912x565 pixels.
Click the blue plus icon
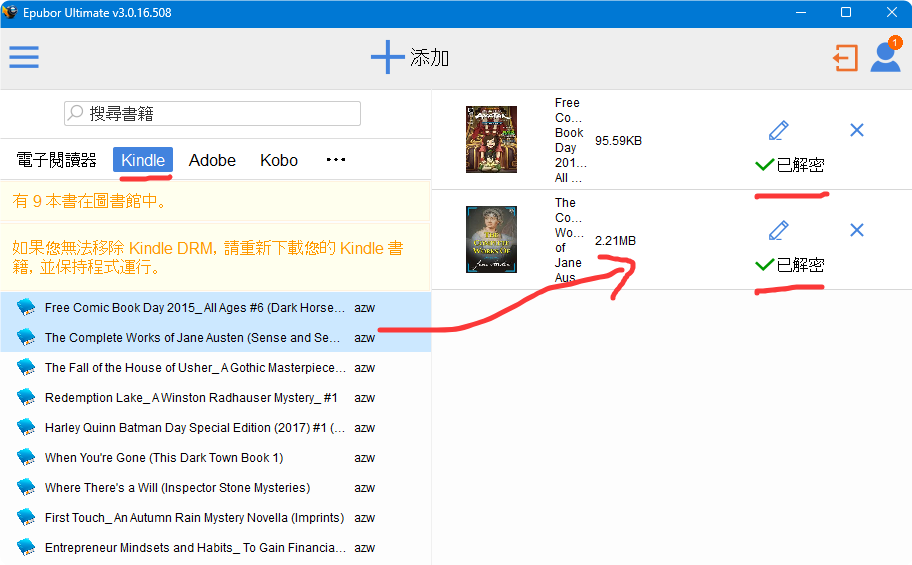387,57
